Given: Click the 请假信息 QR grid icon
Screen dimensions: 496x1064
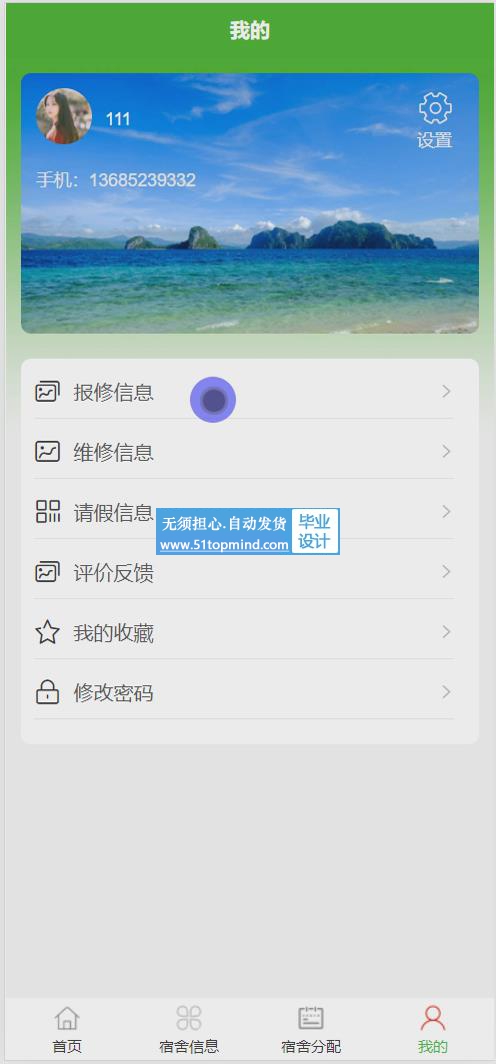Looking at the screenshot, I should coord(47,512).
